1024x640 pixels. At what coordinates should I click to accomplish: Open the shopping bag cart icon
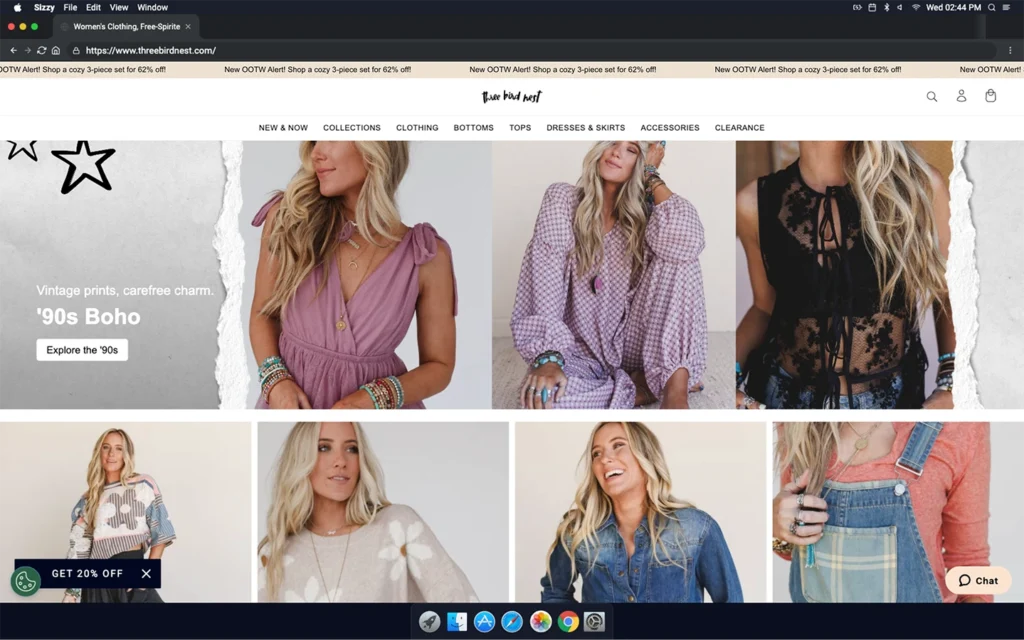pyautogui.click(x=990, y=96)
